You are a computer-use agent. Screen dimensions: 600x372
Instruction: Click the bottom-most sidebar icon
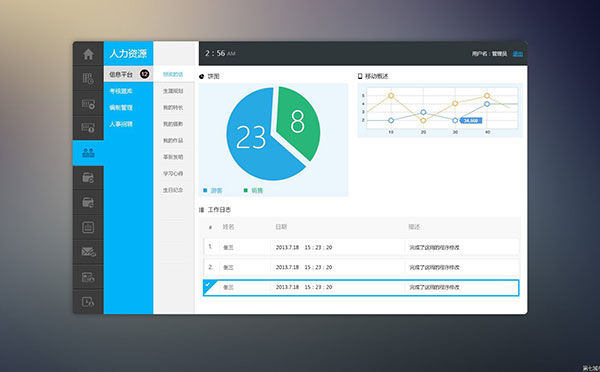(x=88, y=302)
